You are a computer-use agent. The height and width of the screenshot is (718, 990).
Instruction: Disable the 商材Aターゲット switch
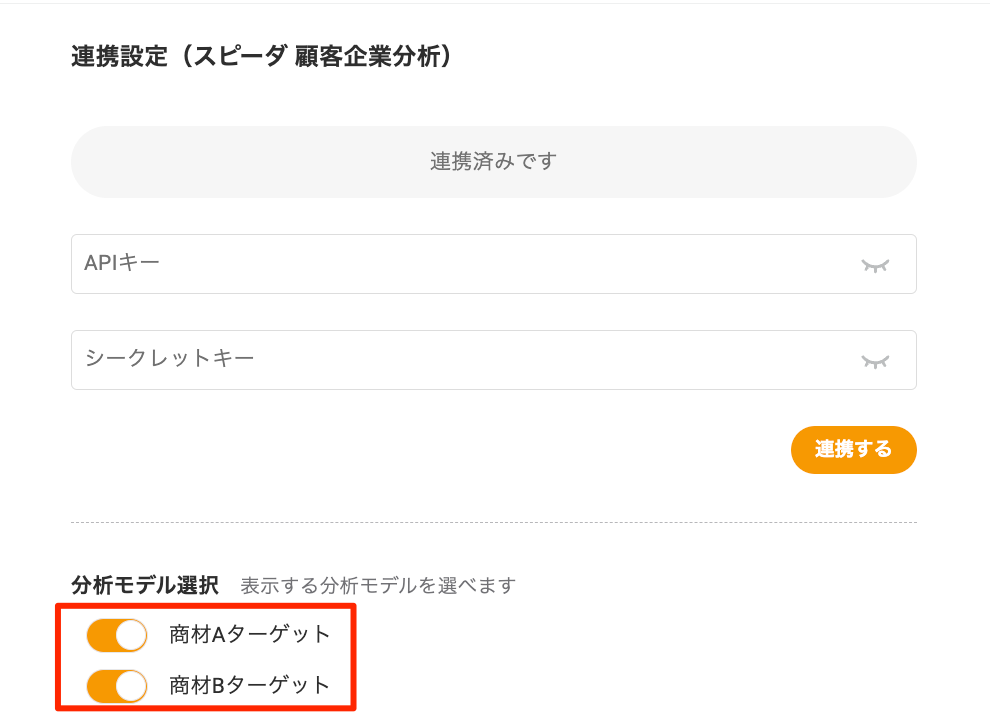[x=117, y=635]
